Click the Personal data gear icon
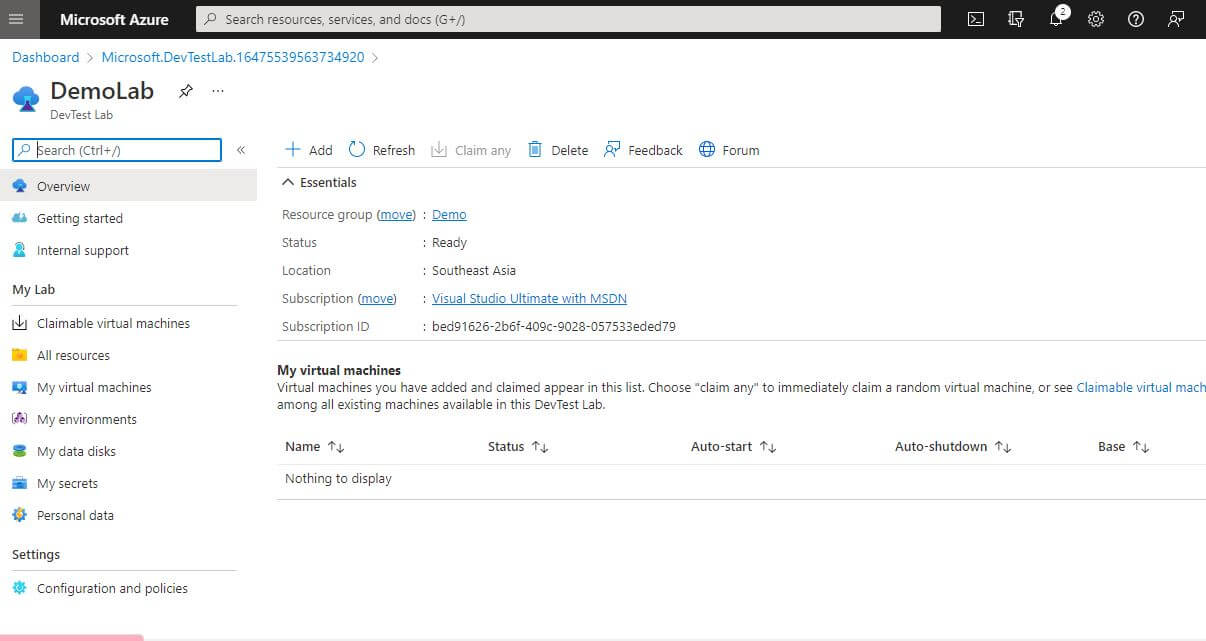 point(19,515)
